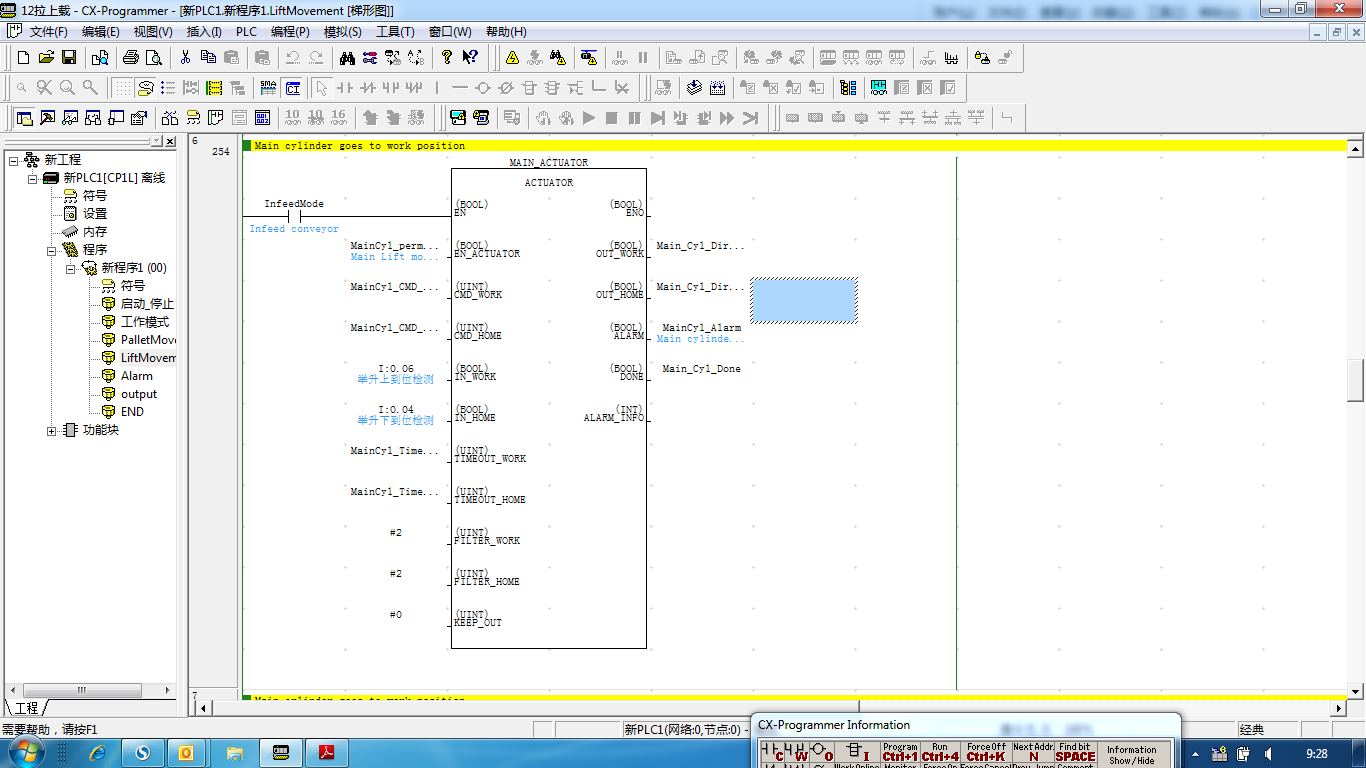Collapse the 新工程 root tree node
Viewport: 1366px width, 768px height.
(x=14, y=160)
